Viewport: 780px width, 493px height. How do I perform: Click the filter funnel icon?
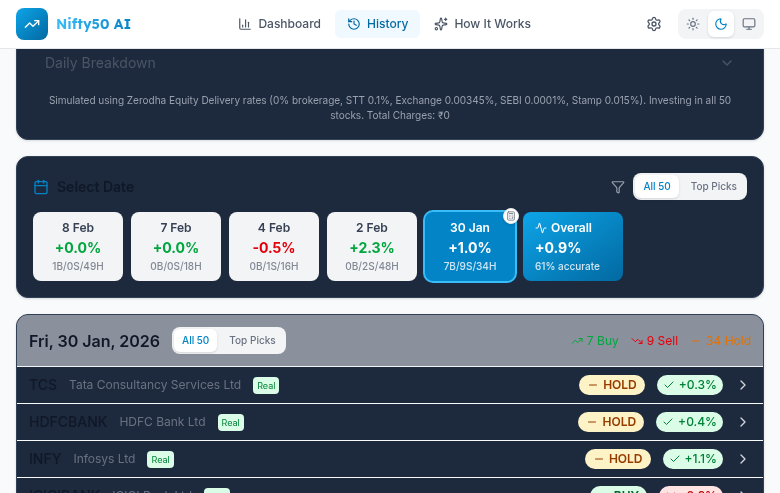[618, 187]
